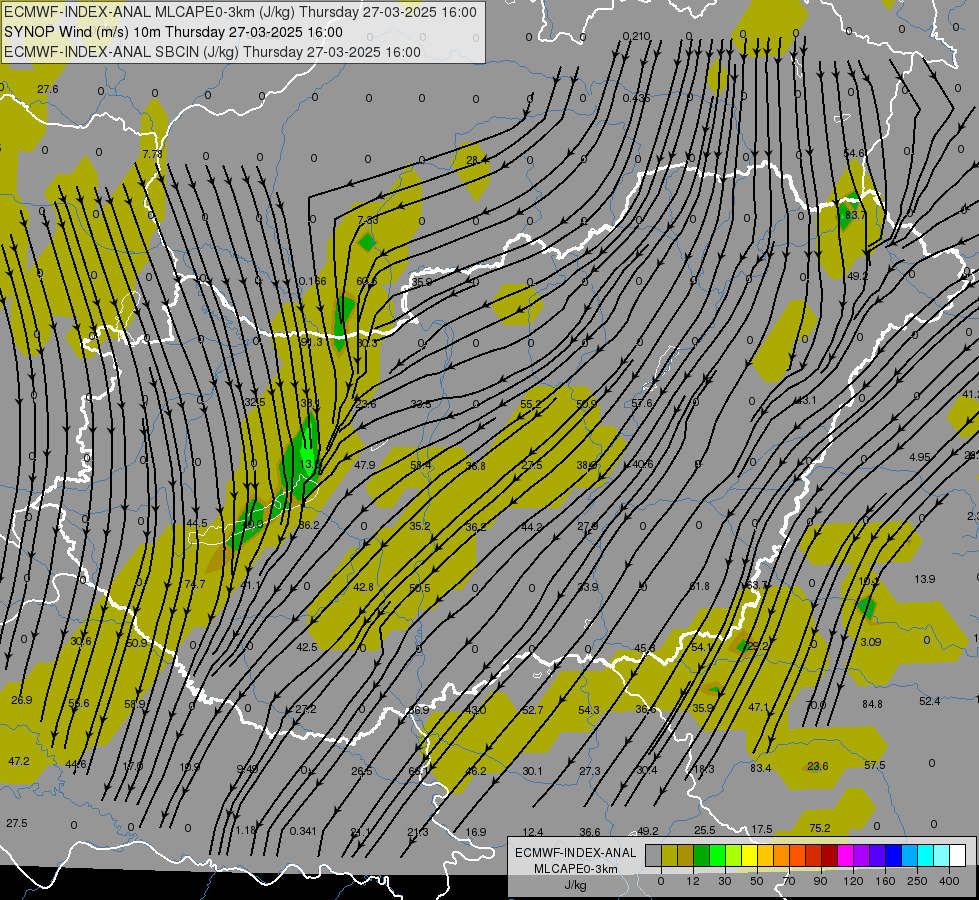The image size is (979, 900).
Task: Click the map value '28.4'
Action: tap(478, 160)
